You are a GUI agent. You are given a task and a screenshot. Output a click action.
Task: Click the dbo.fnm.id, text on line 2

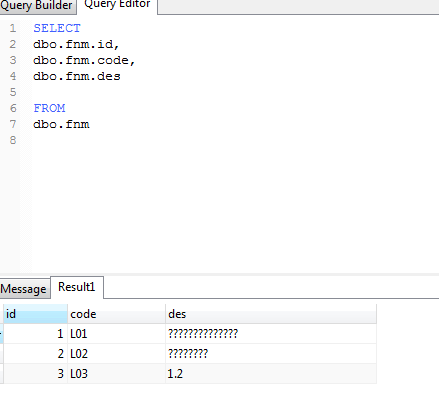[x=76, y=44]
